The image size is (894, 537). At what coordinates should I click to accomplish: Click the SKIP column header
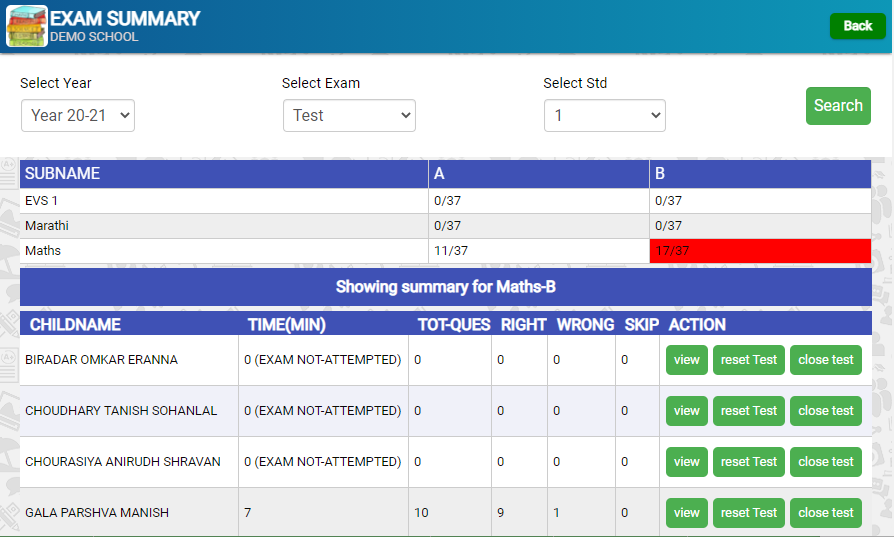[x=641, y=325]
